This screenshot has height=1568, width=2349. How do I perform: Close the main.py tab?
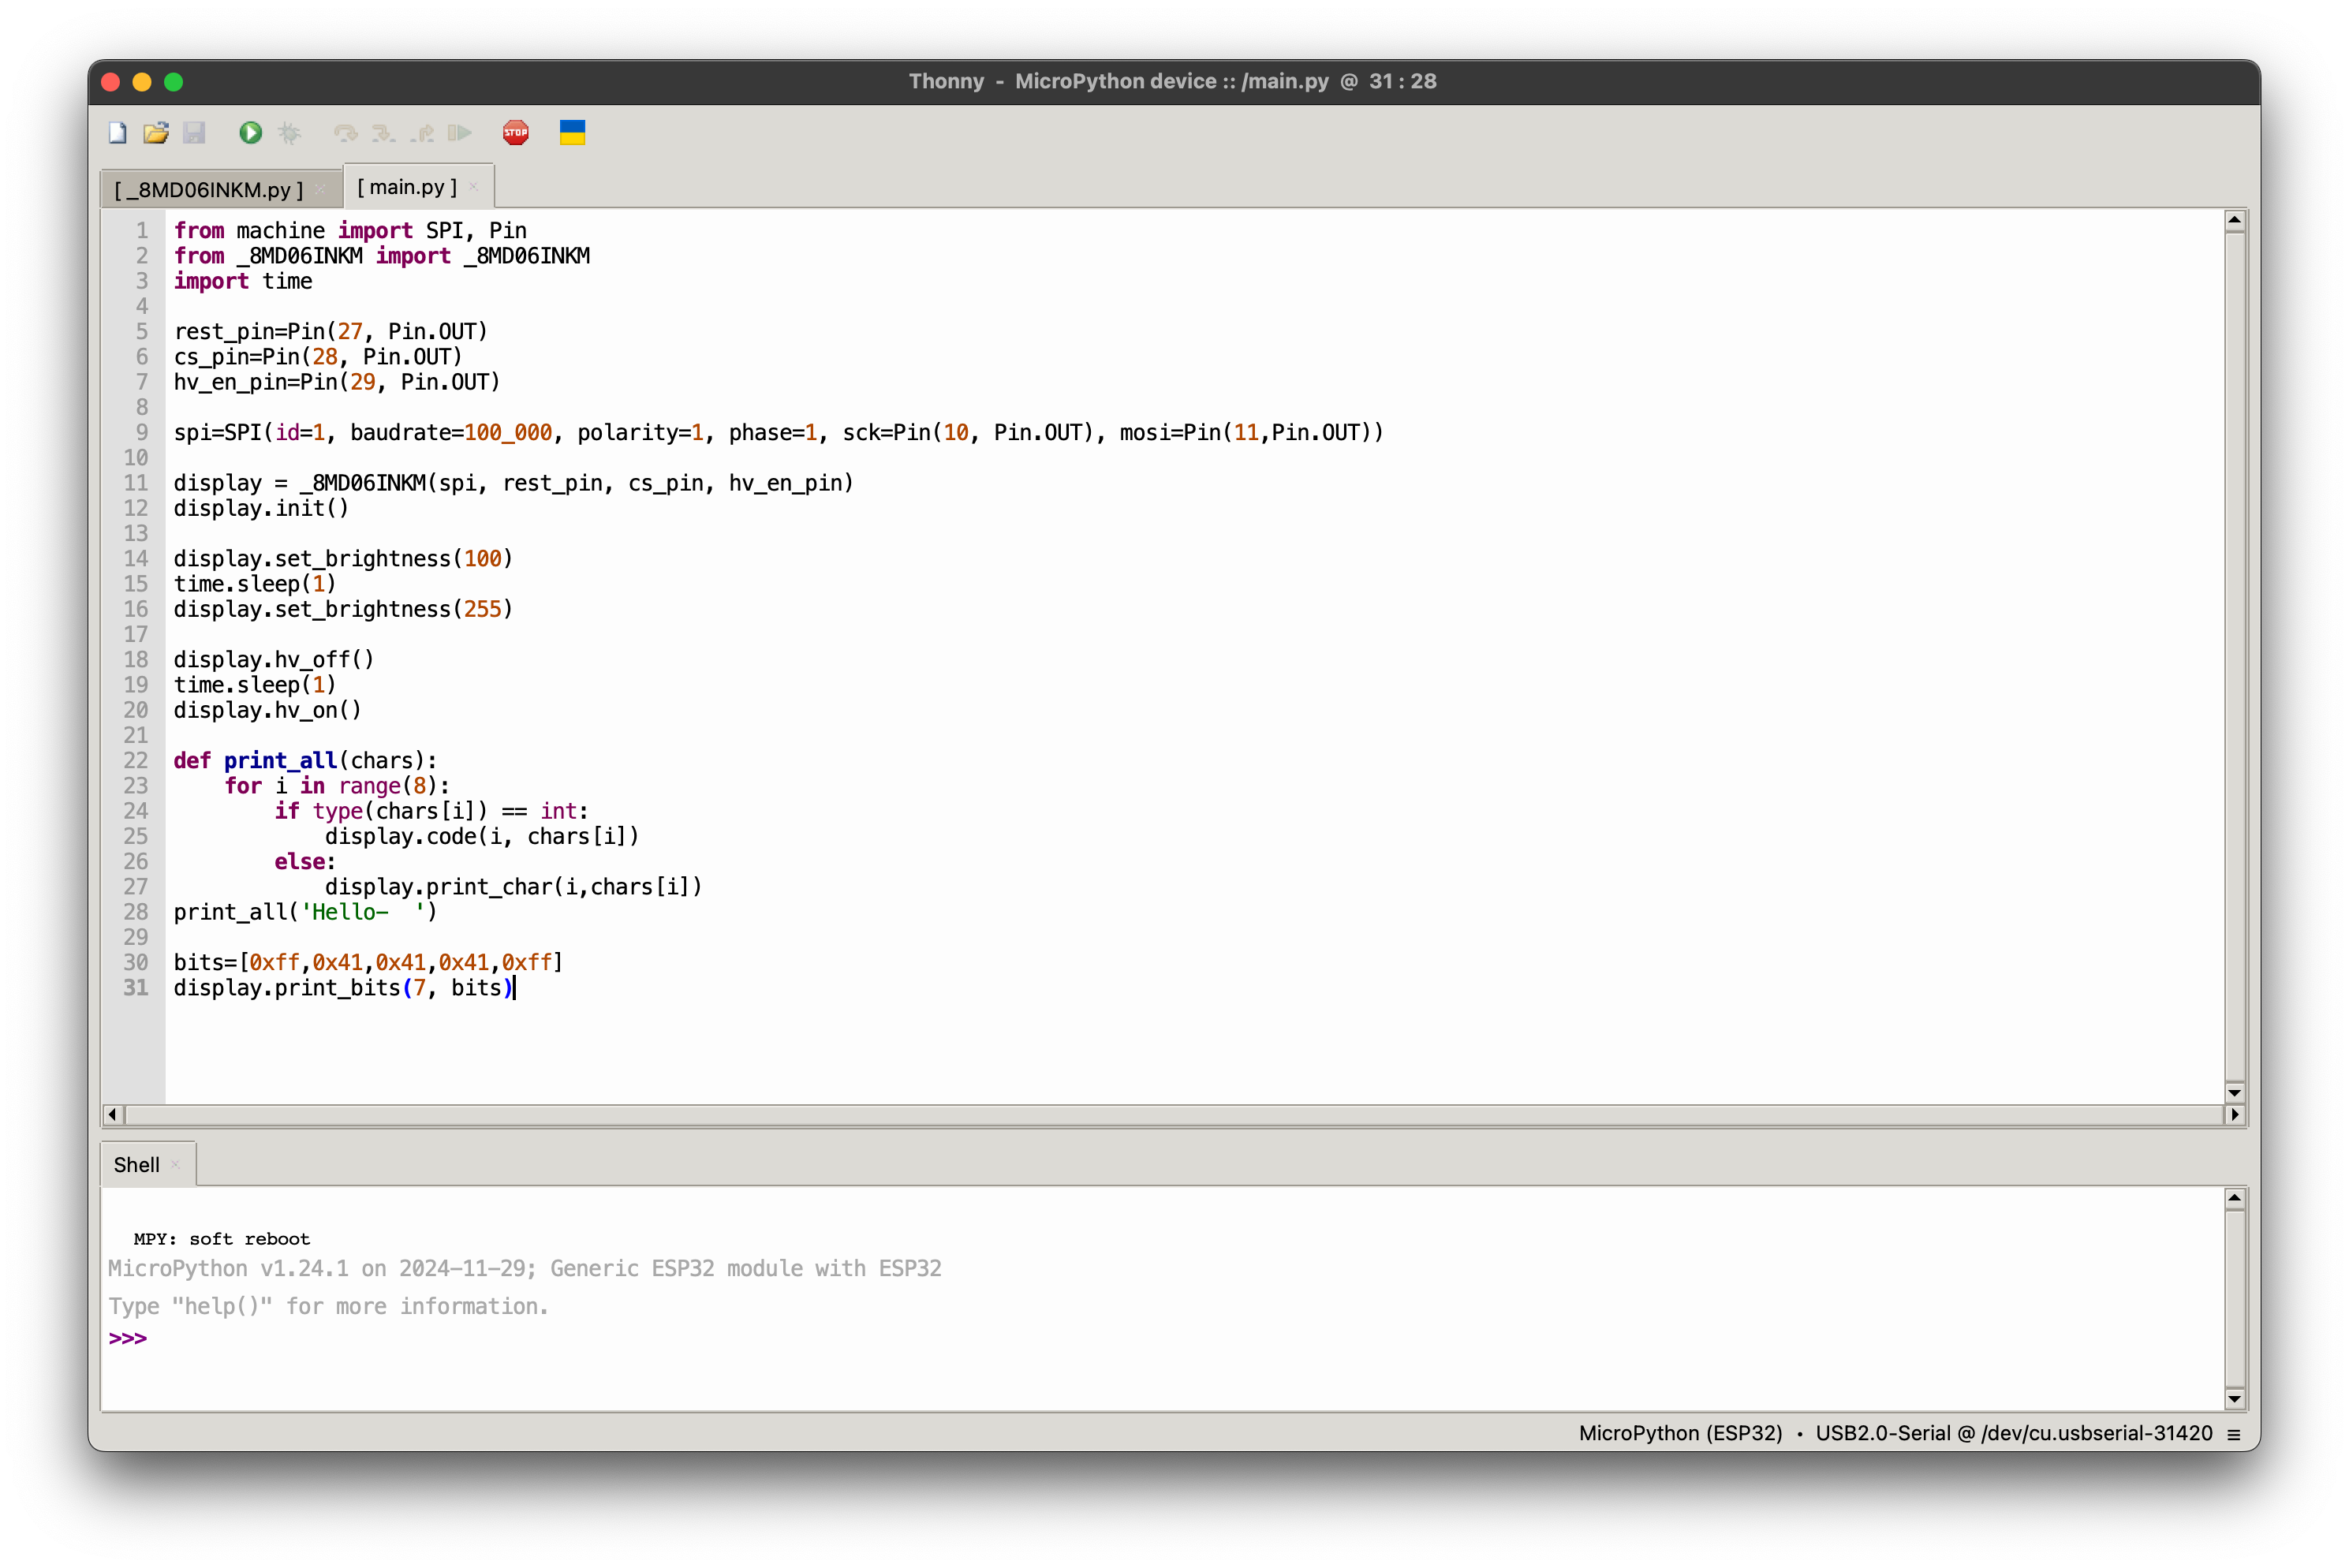474,187
